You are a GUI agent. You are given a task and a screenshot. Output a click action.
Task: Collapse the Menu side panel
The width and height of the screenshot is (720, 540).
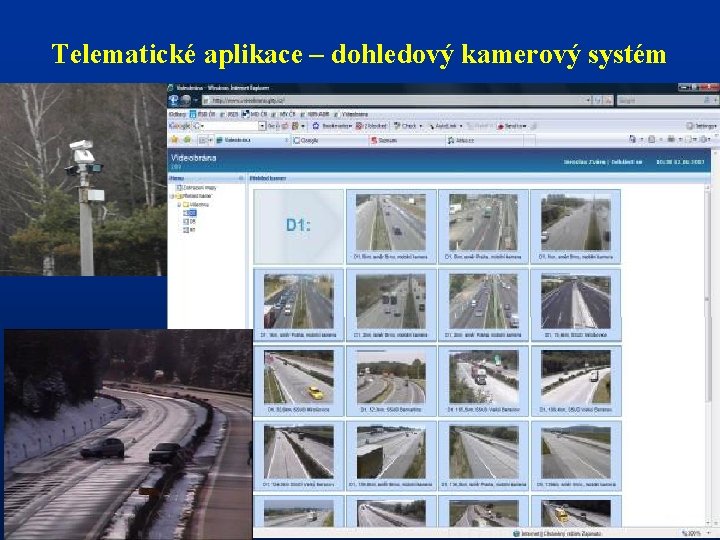click(241, 178)
